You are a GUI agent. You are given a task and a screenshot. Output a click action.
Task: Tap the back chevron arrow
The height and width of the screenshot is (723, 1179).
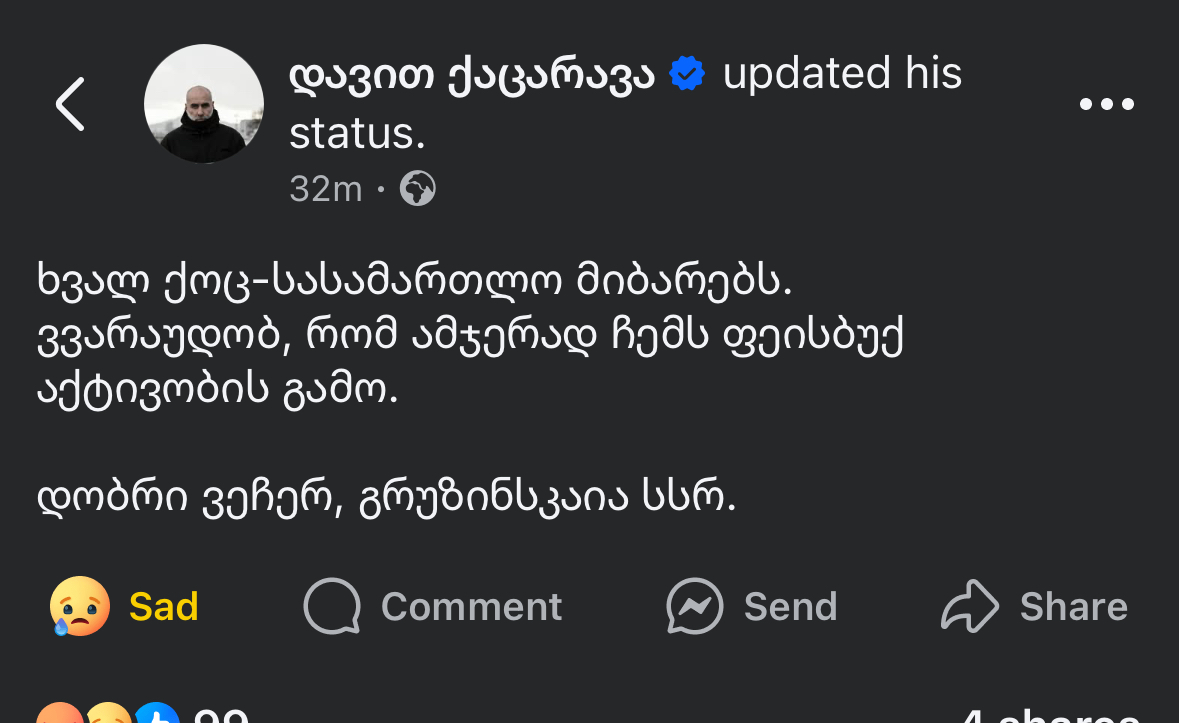pyautogui.click(x=70, y=104)
